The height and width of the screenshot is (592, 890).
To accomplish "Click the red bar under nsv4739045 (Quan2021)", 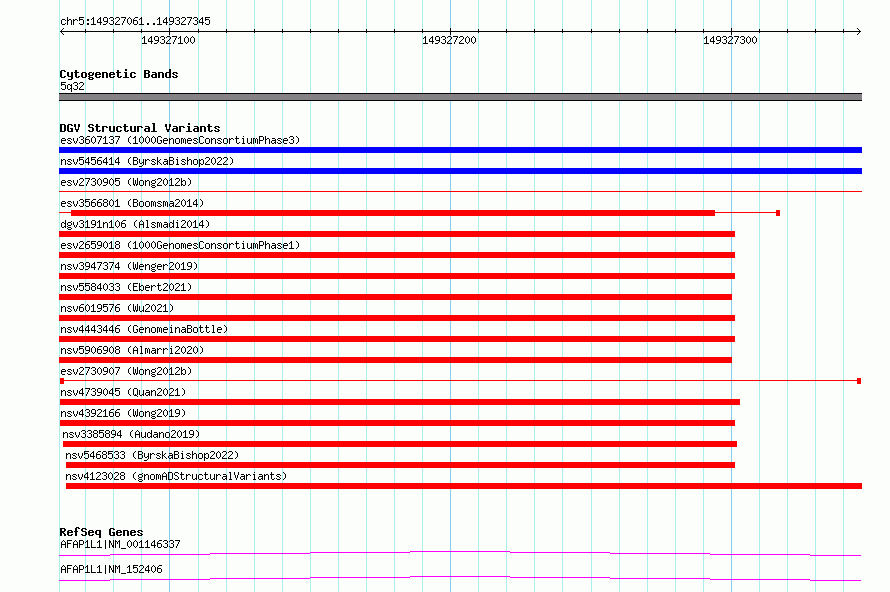I will (x=399, y=402).
